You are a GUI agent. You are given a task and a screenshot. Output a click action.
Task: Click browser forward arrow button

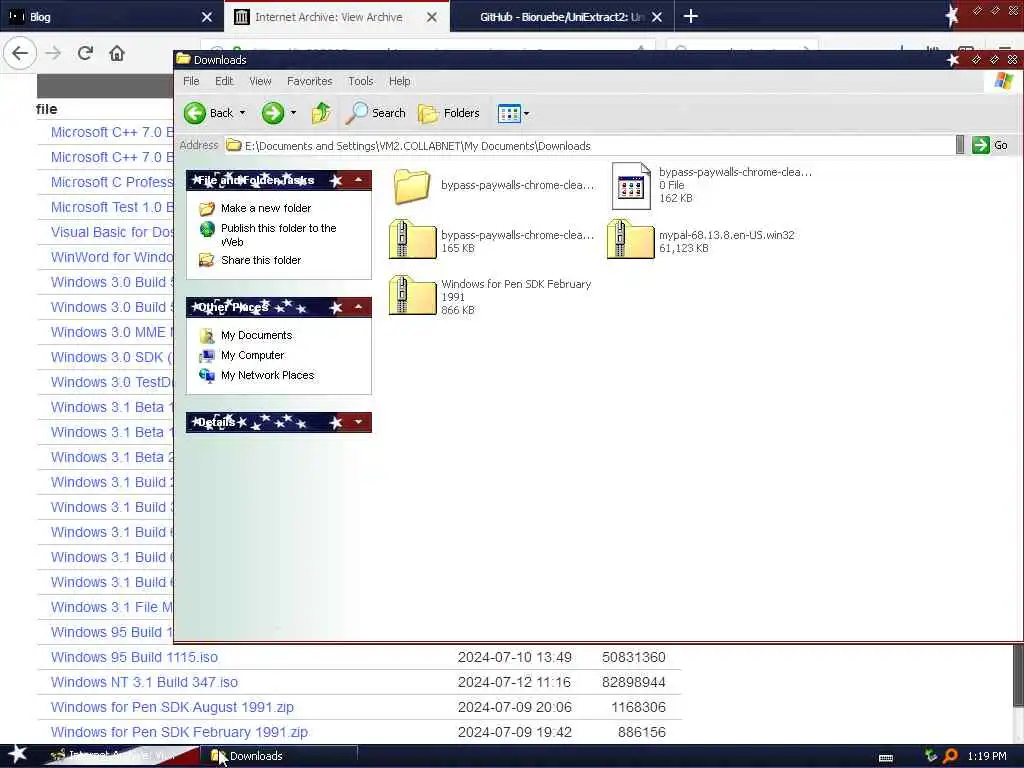[54, 53]
